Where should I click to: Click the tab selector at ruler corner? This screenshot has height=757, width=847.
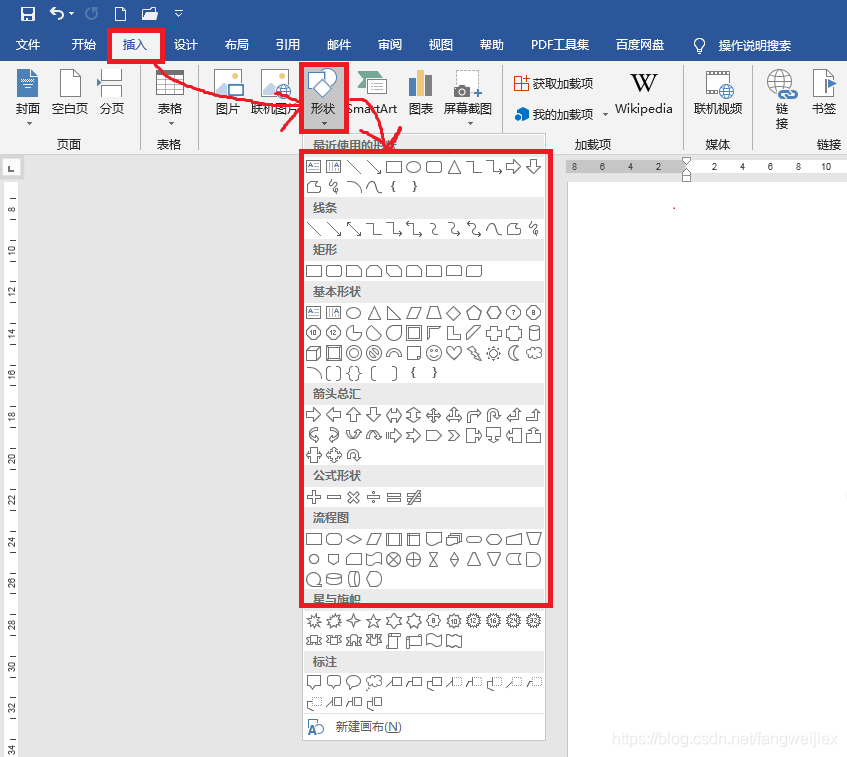click(x=11, y=168)
